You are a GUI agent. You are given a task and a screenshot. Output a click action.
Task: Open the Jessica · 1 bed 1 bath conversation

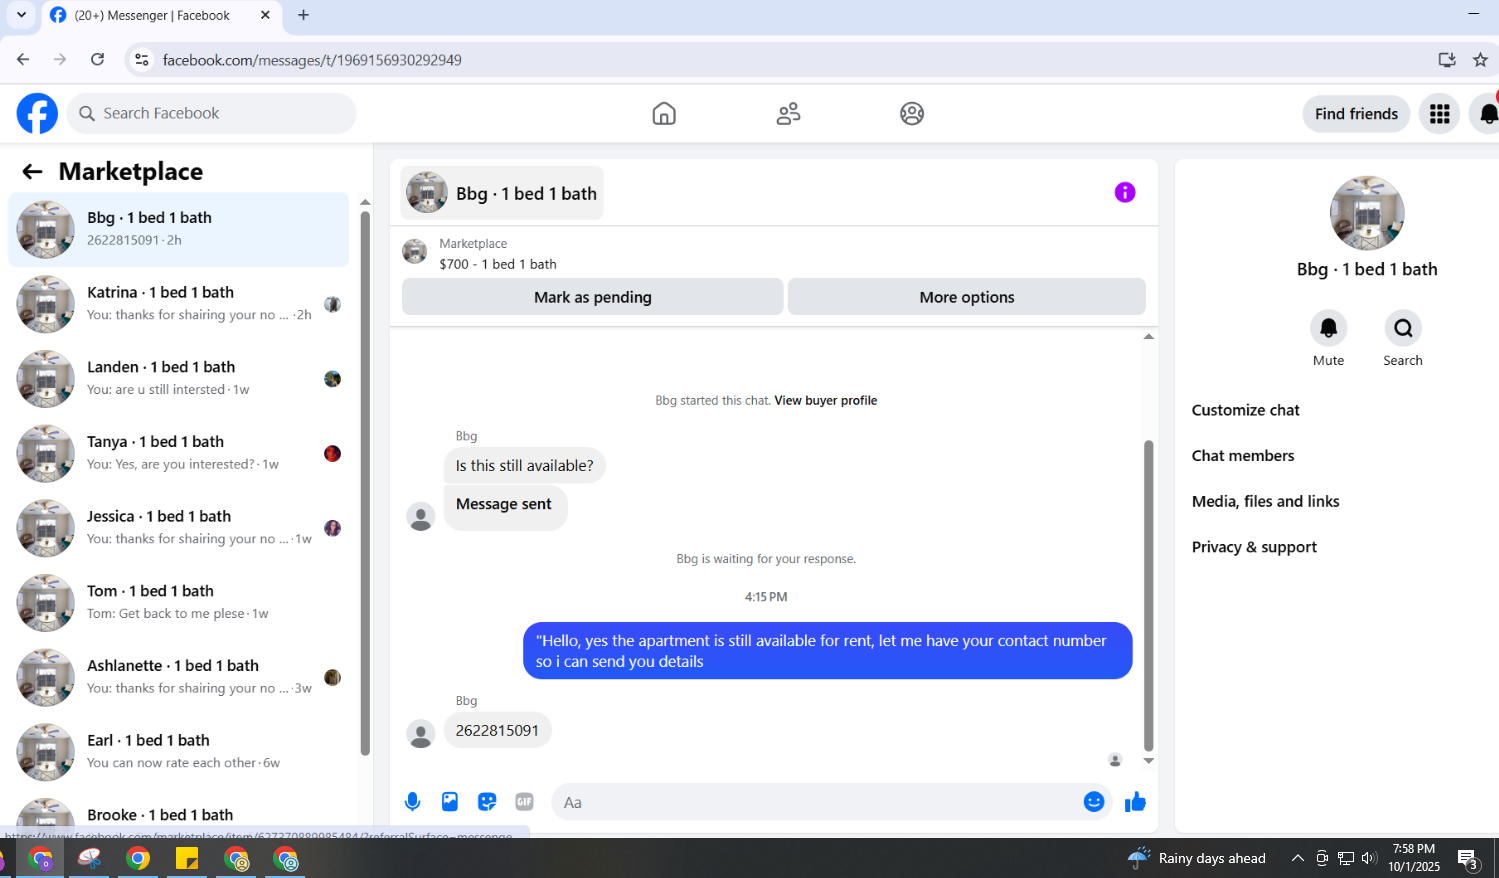[178, 528]
